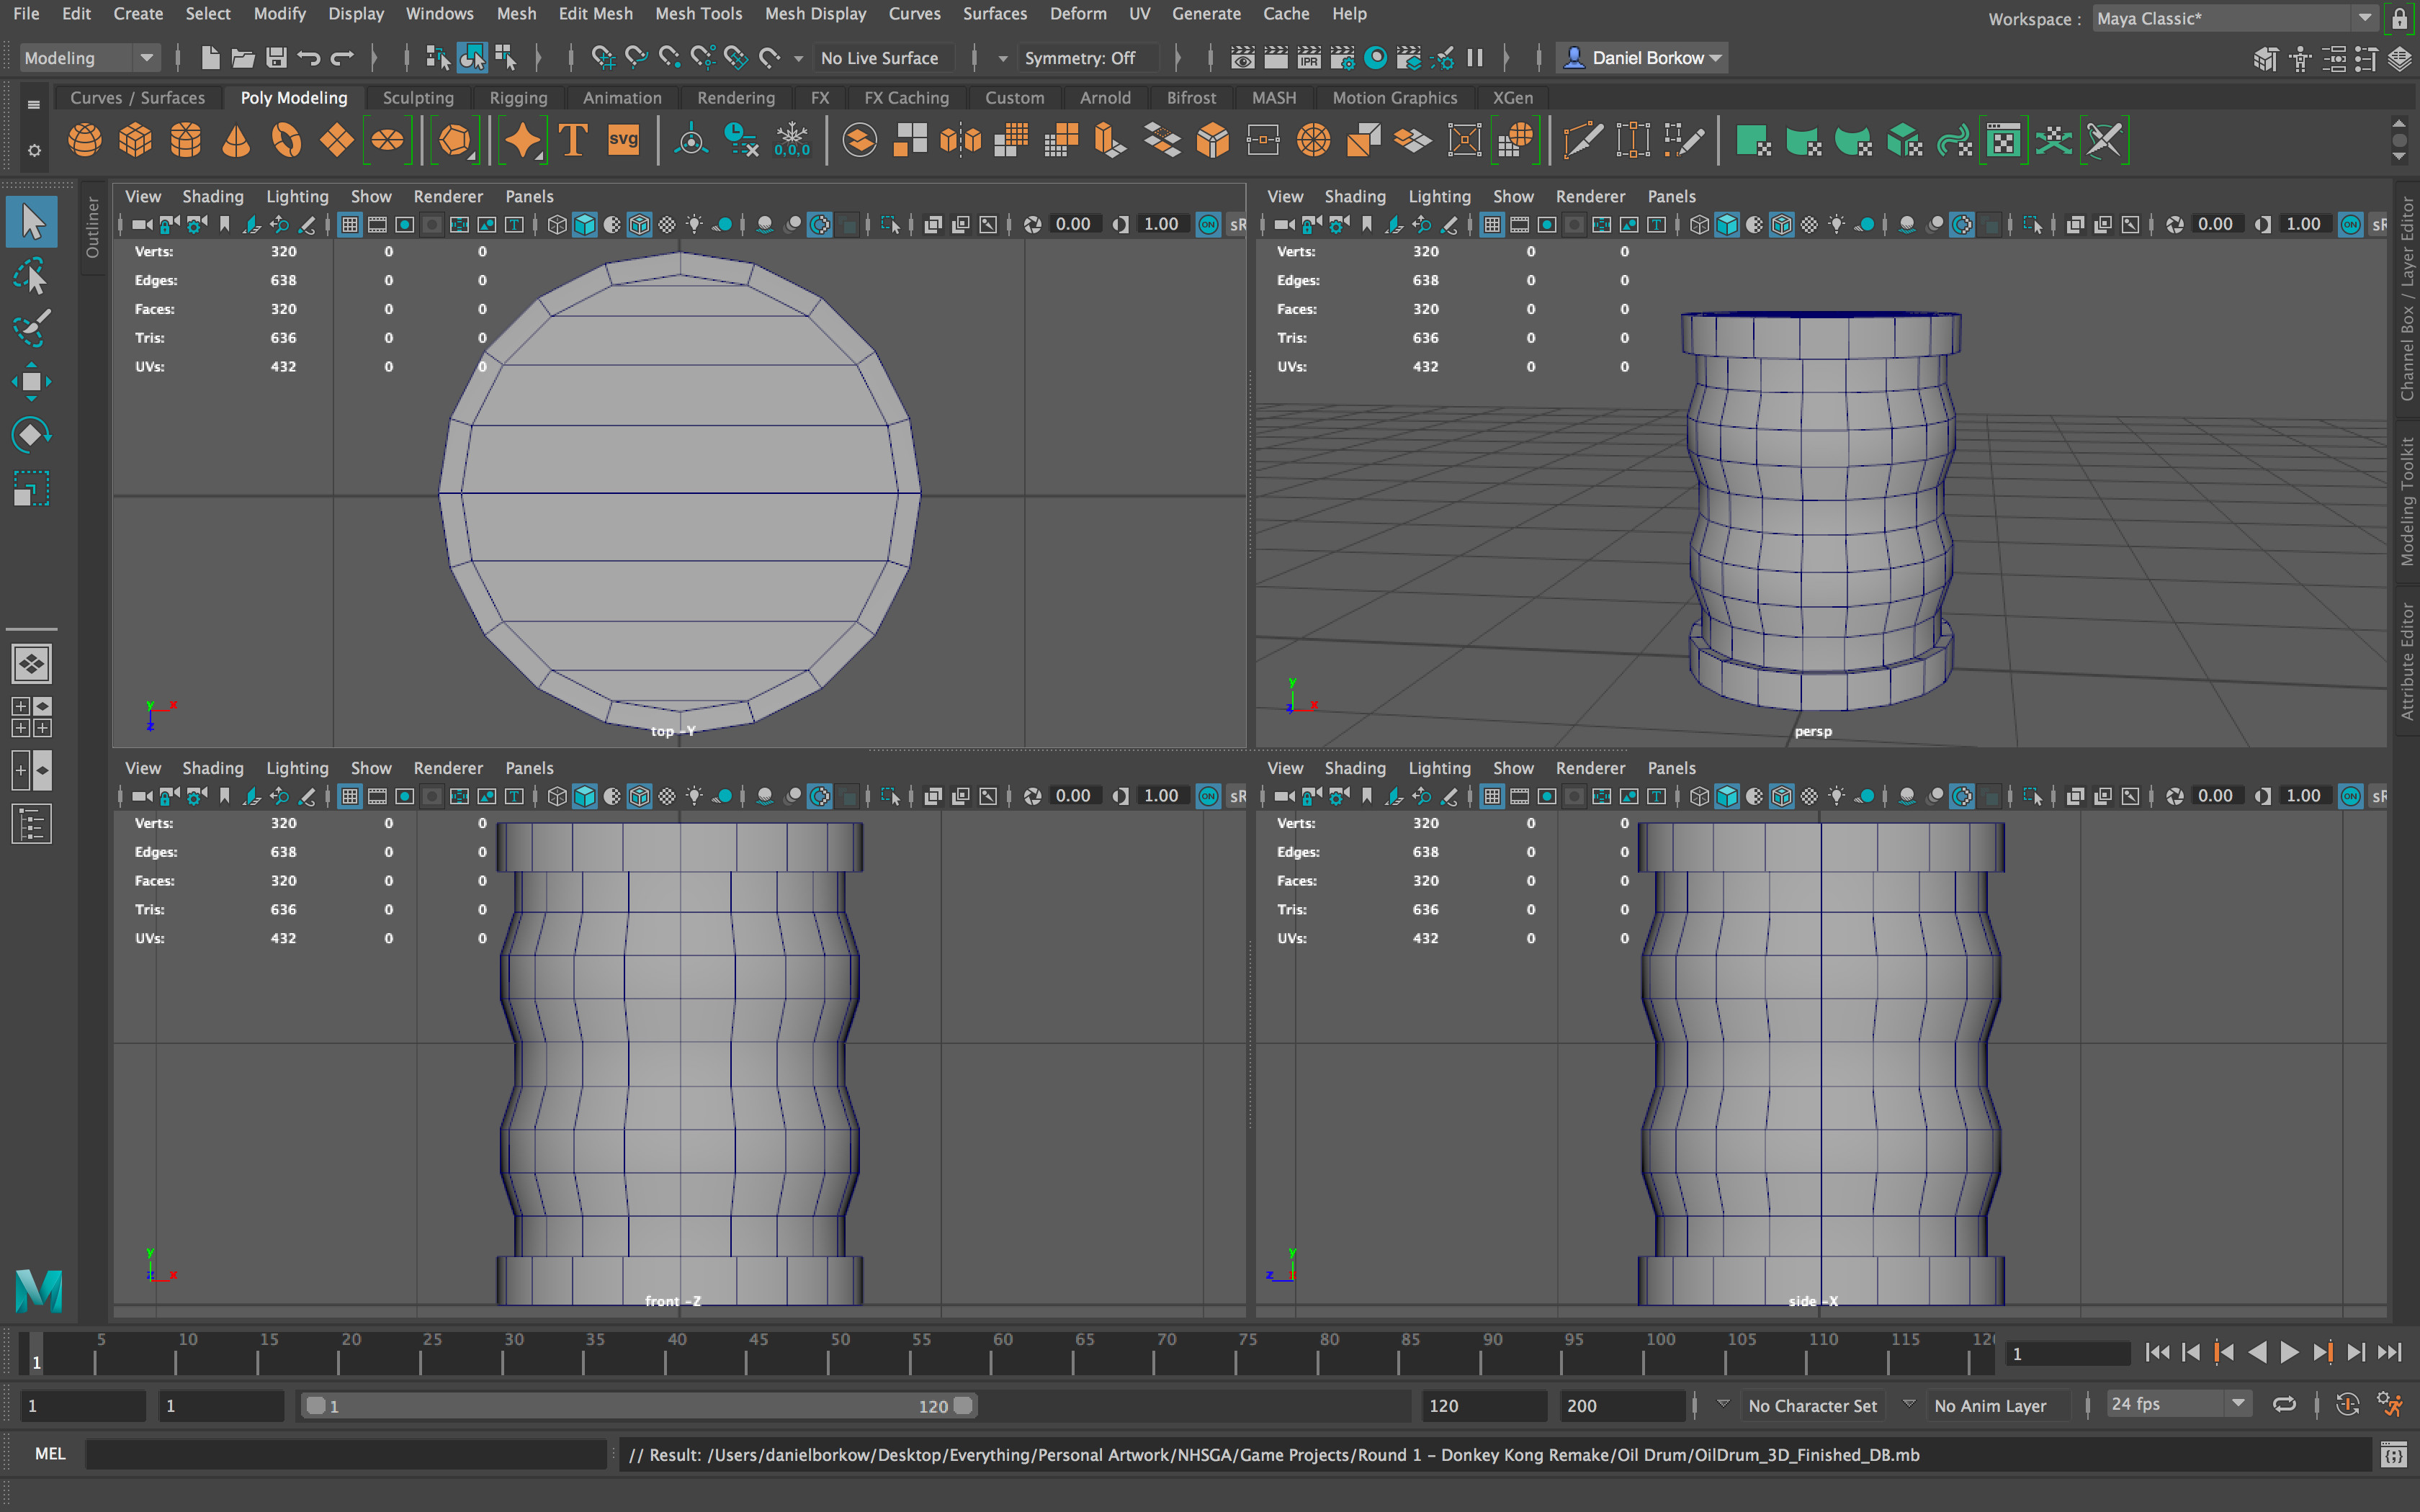The image size is (2420, 1512).
Task: Click the play forwards button
Action: coord(2290,1352)
